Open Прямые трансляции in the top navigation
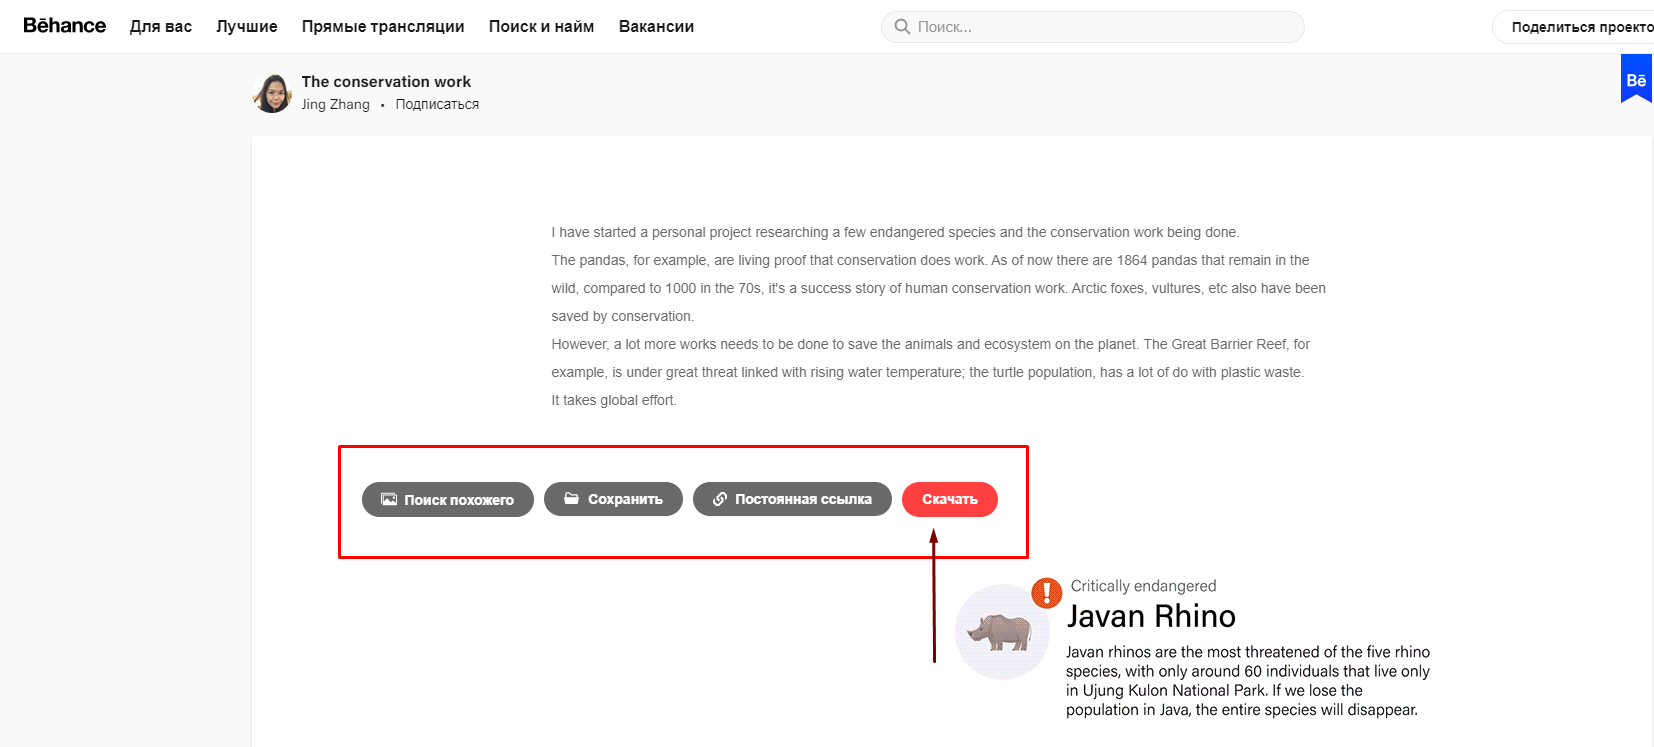Viewport: 1654px width, 747px height. tap(383, 27)
